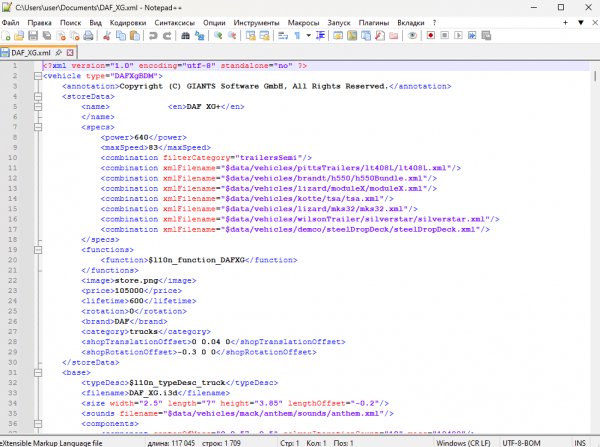Screen dimensions: 600x447
Task: Click the UTF-8-BOM encoding in status bar
Action: 521,443
